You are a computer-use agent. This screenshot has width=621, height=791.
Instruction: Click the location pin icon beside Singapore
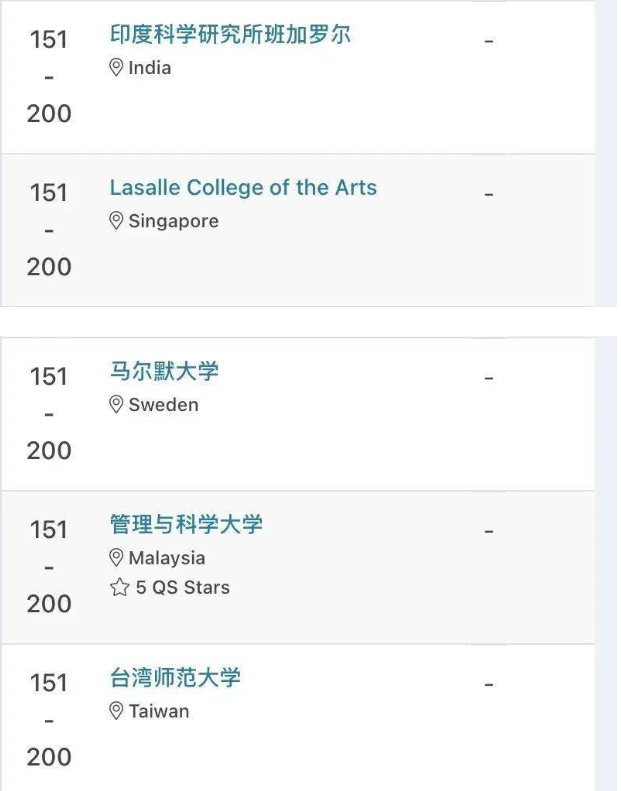[116, 221]
